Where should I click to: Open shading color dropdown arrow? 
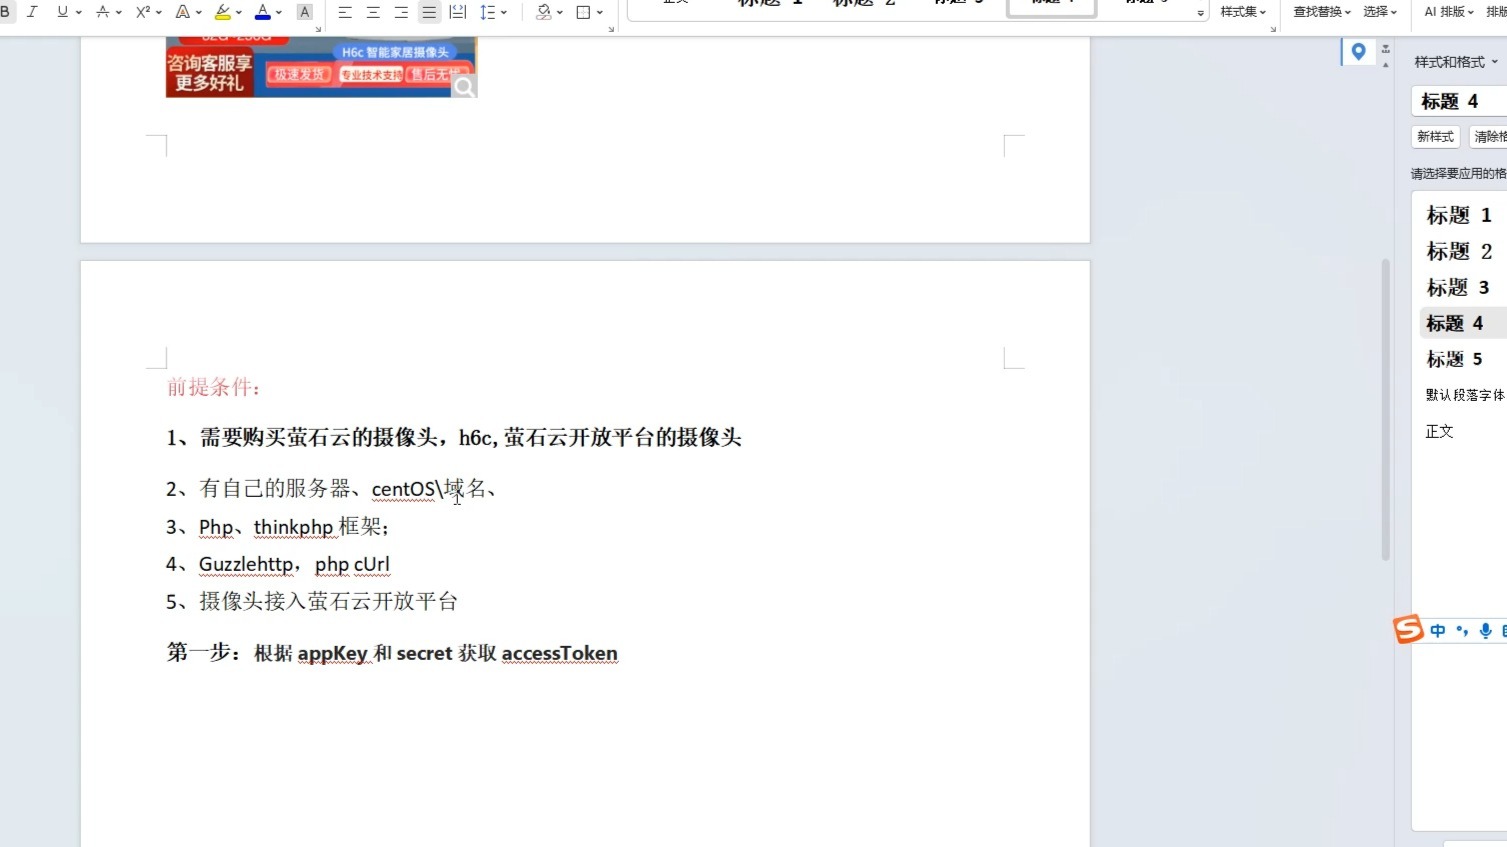click(560, 12)
